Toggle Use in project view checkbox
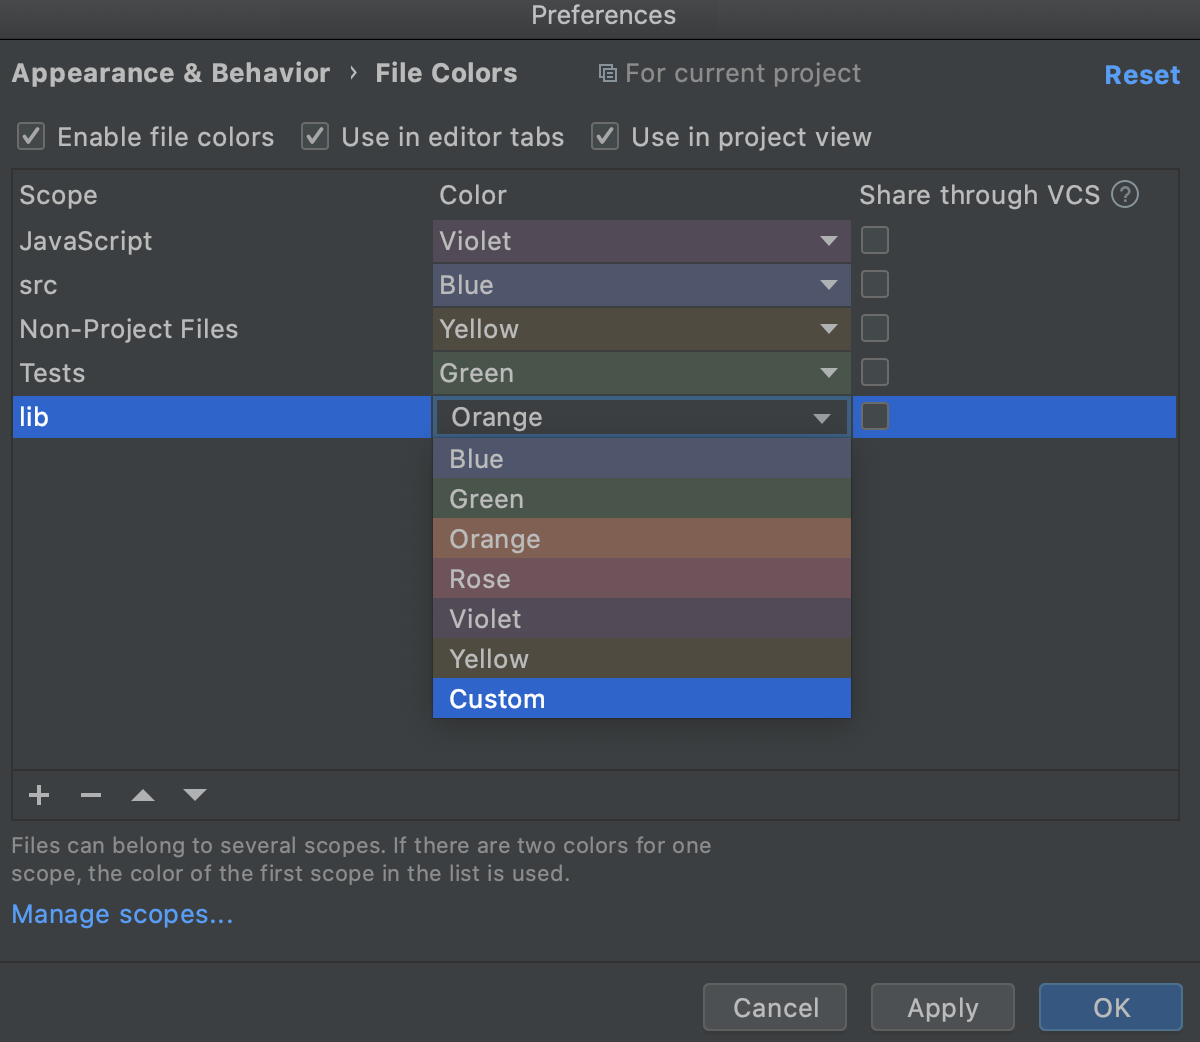This screenshot has width=1200, height=1042. (x=605, y=136)
